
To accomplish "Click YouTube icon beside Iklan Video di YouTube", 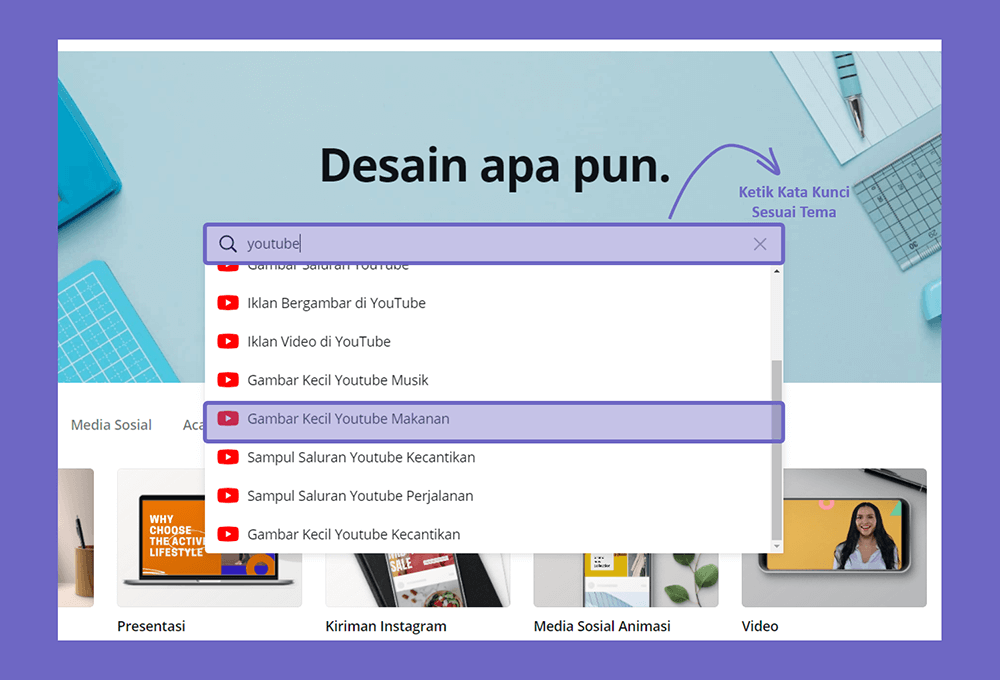I will coord(228,341).
